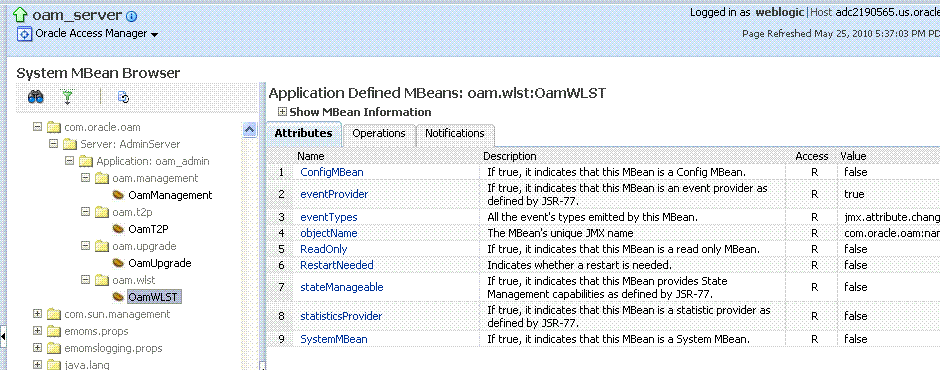Image resolution: width=940 pixels, height=376 pixels.
Task: Click the Oracle Access Manager target icon
Action: click(x=24, y=34)
